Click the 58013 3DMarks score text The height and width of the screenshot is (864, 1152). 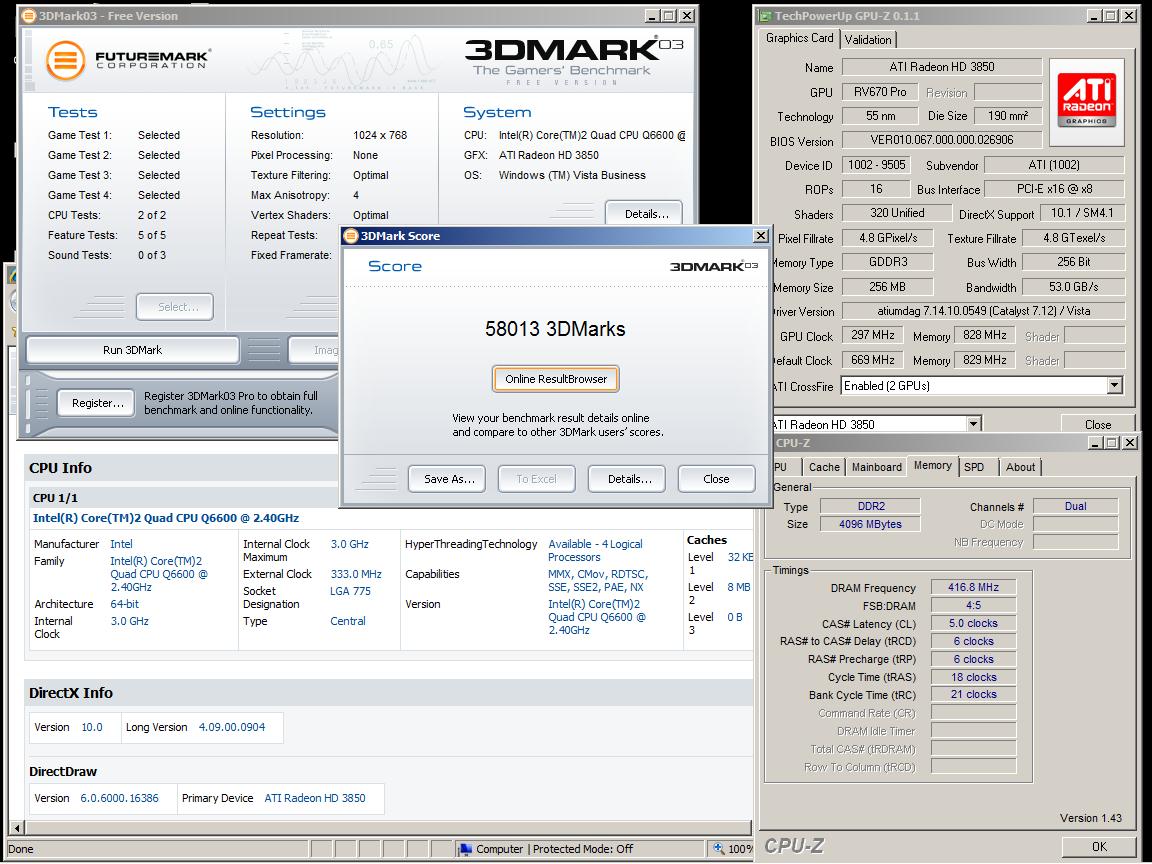[555, 328]
